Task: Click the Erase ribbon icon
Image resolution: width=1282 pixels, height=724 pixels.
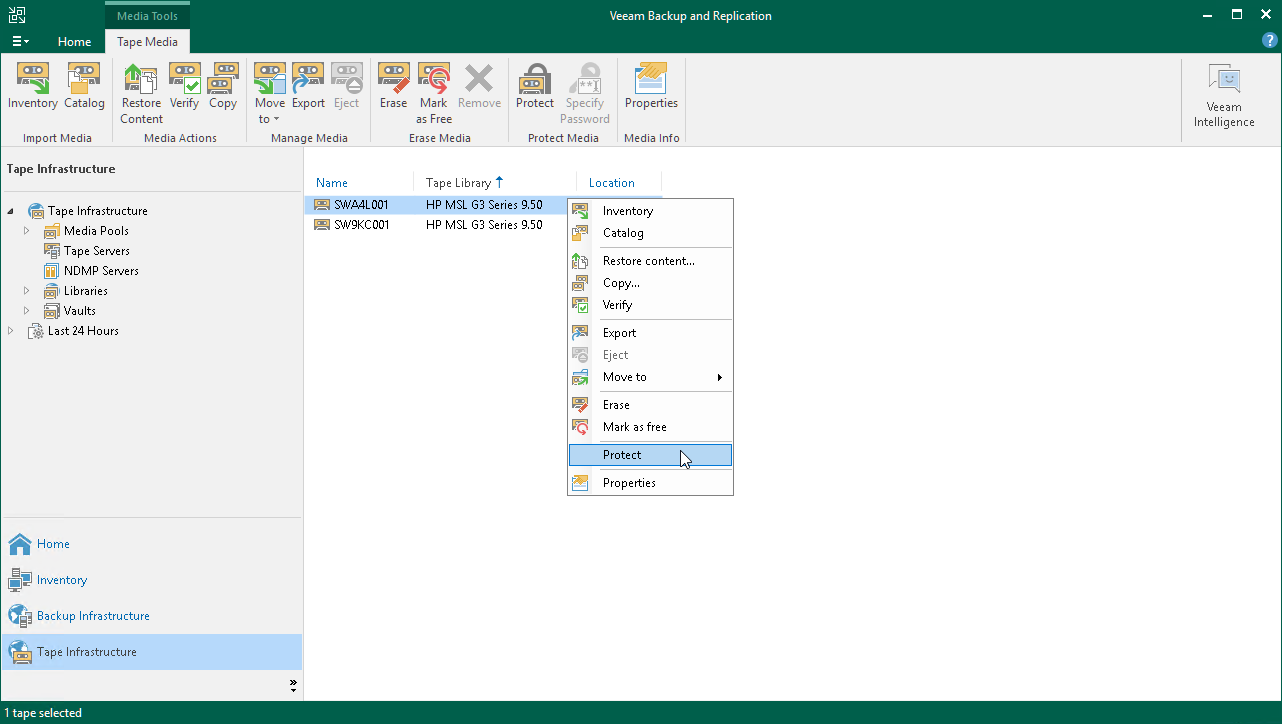Action: [393, 86]
